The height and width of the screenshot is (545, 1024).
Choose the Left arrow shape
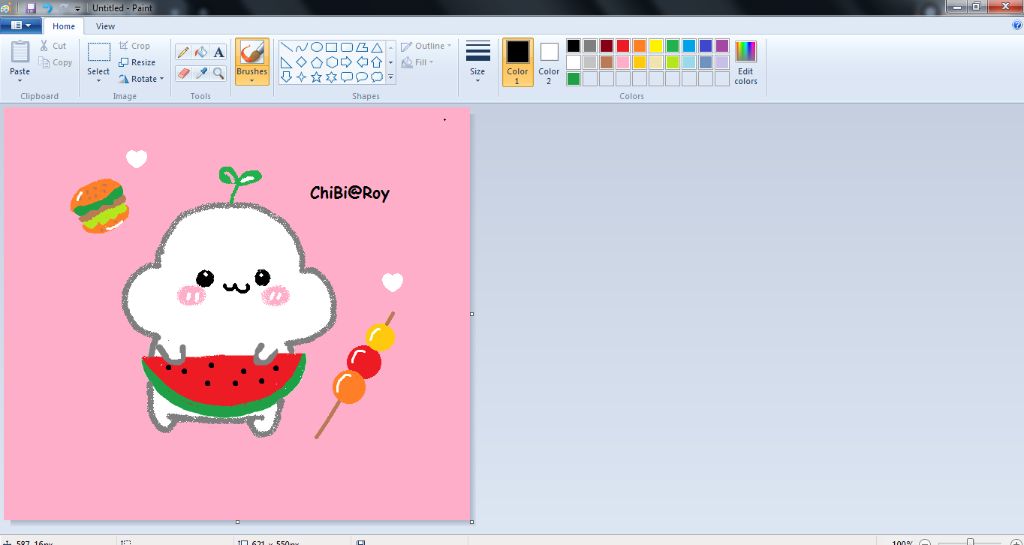point(361,63)
